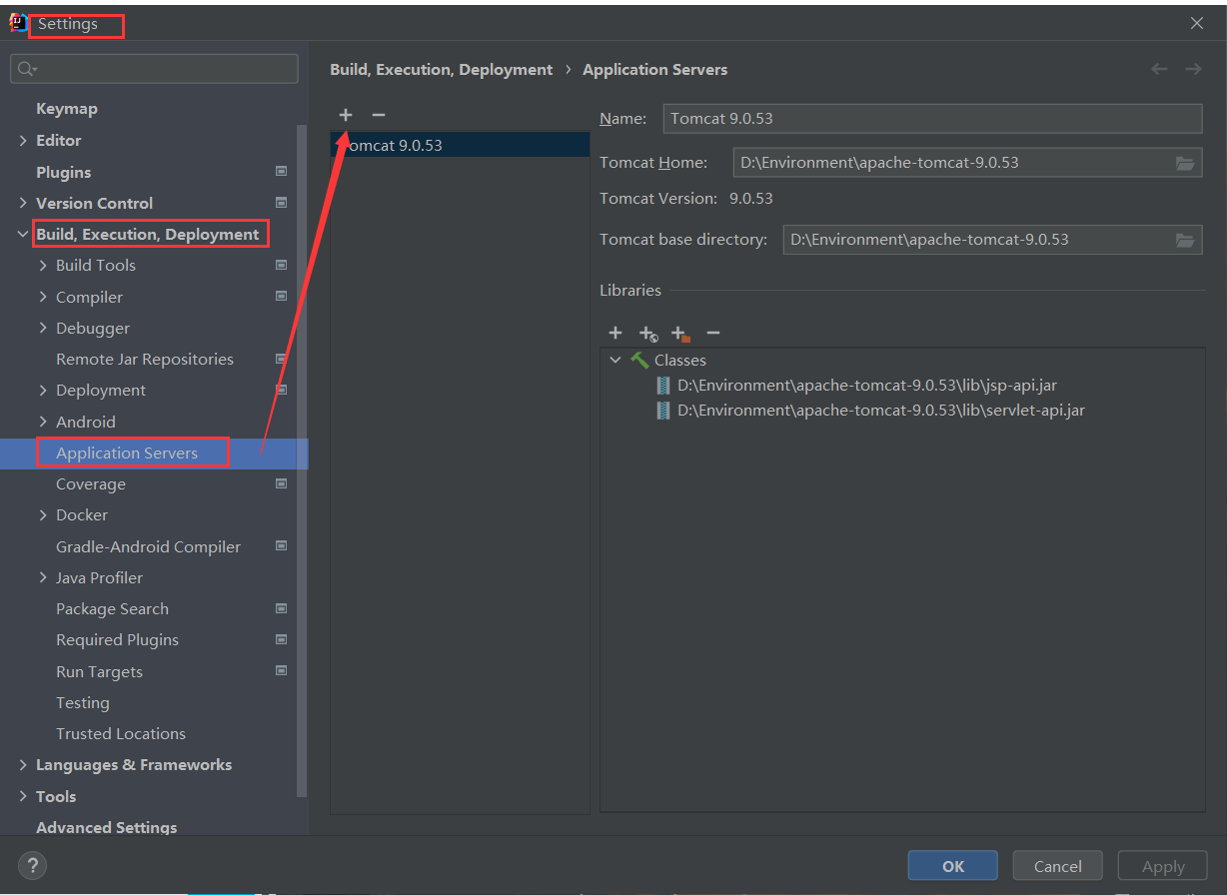Expand the Build Tools node
The image size is (1227, 895).
(x=43, y=265)
